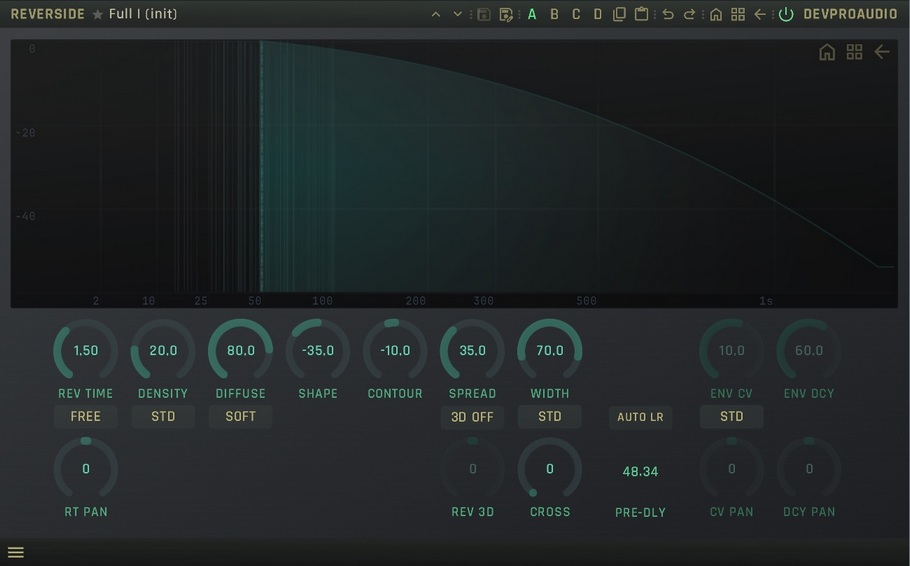Click the paste clipboard icon
The height and width of the screenshot is (566, 910).
pyautogui.click(x=641, y=14)
